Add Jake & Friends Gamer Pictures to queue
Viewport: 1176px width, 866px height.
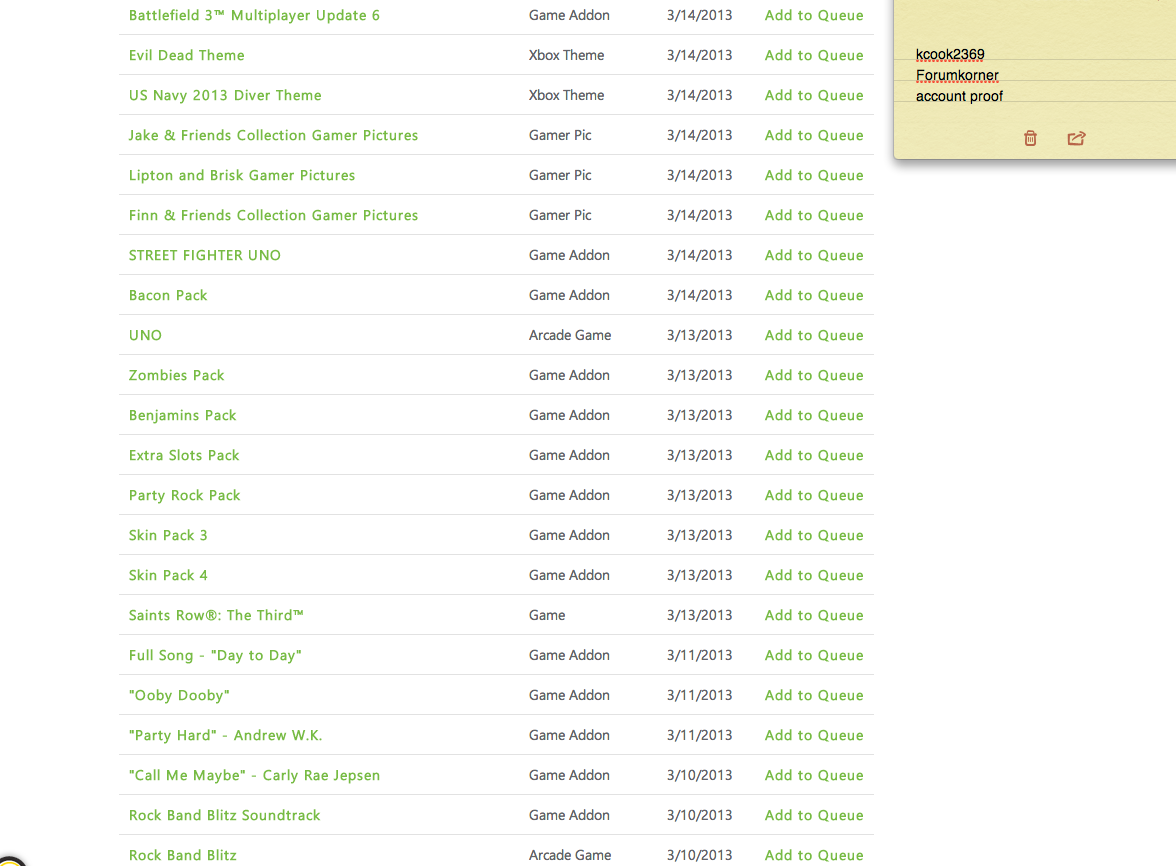(x=814, y=135)
